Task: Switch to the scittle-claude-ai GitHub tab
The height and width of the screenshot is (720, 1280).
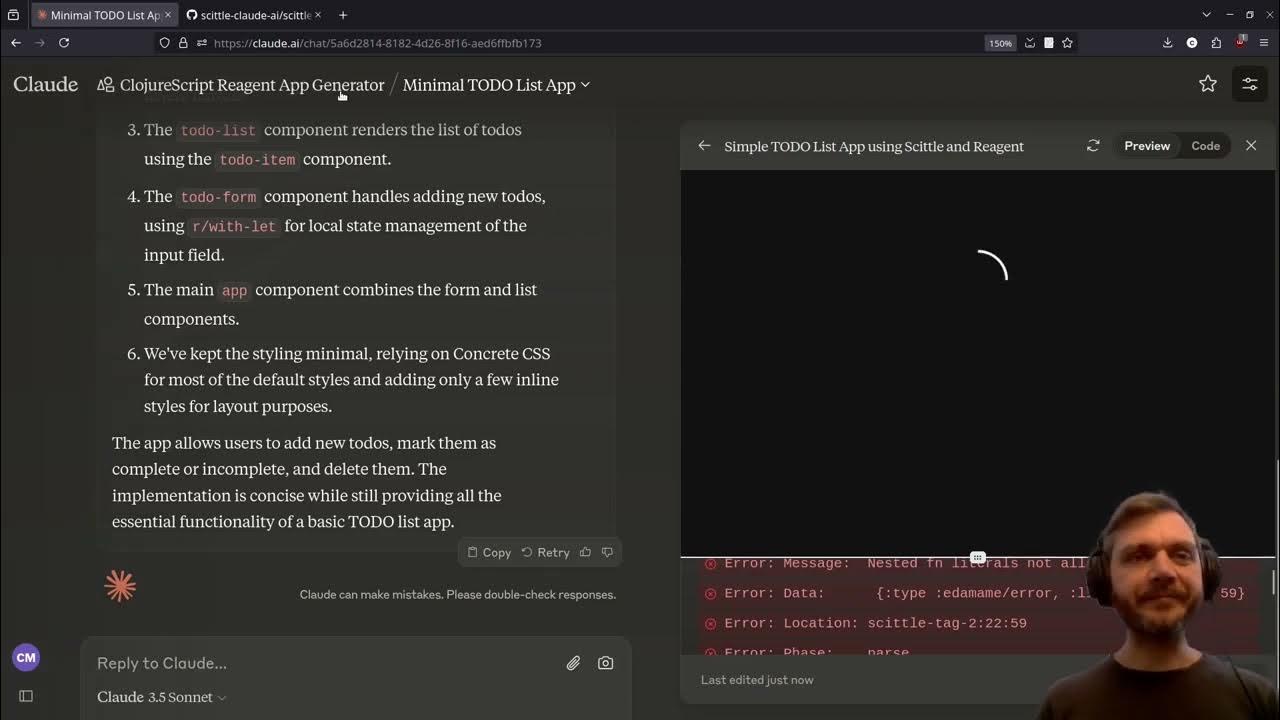Action: click(255, 15)
